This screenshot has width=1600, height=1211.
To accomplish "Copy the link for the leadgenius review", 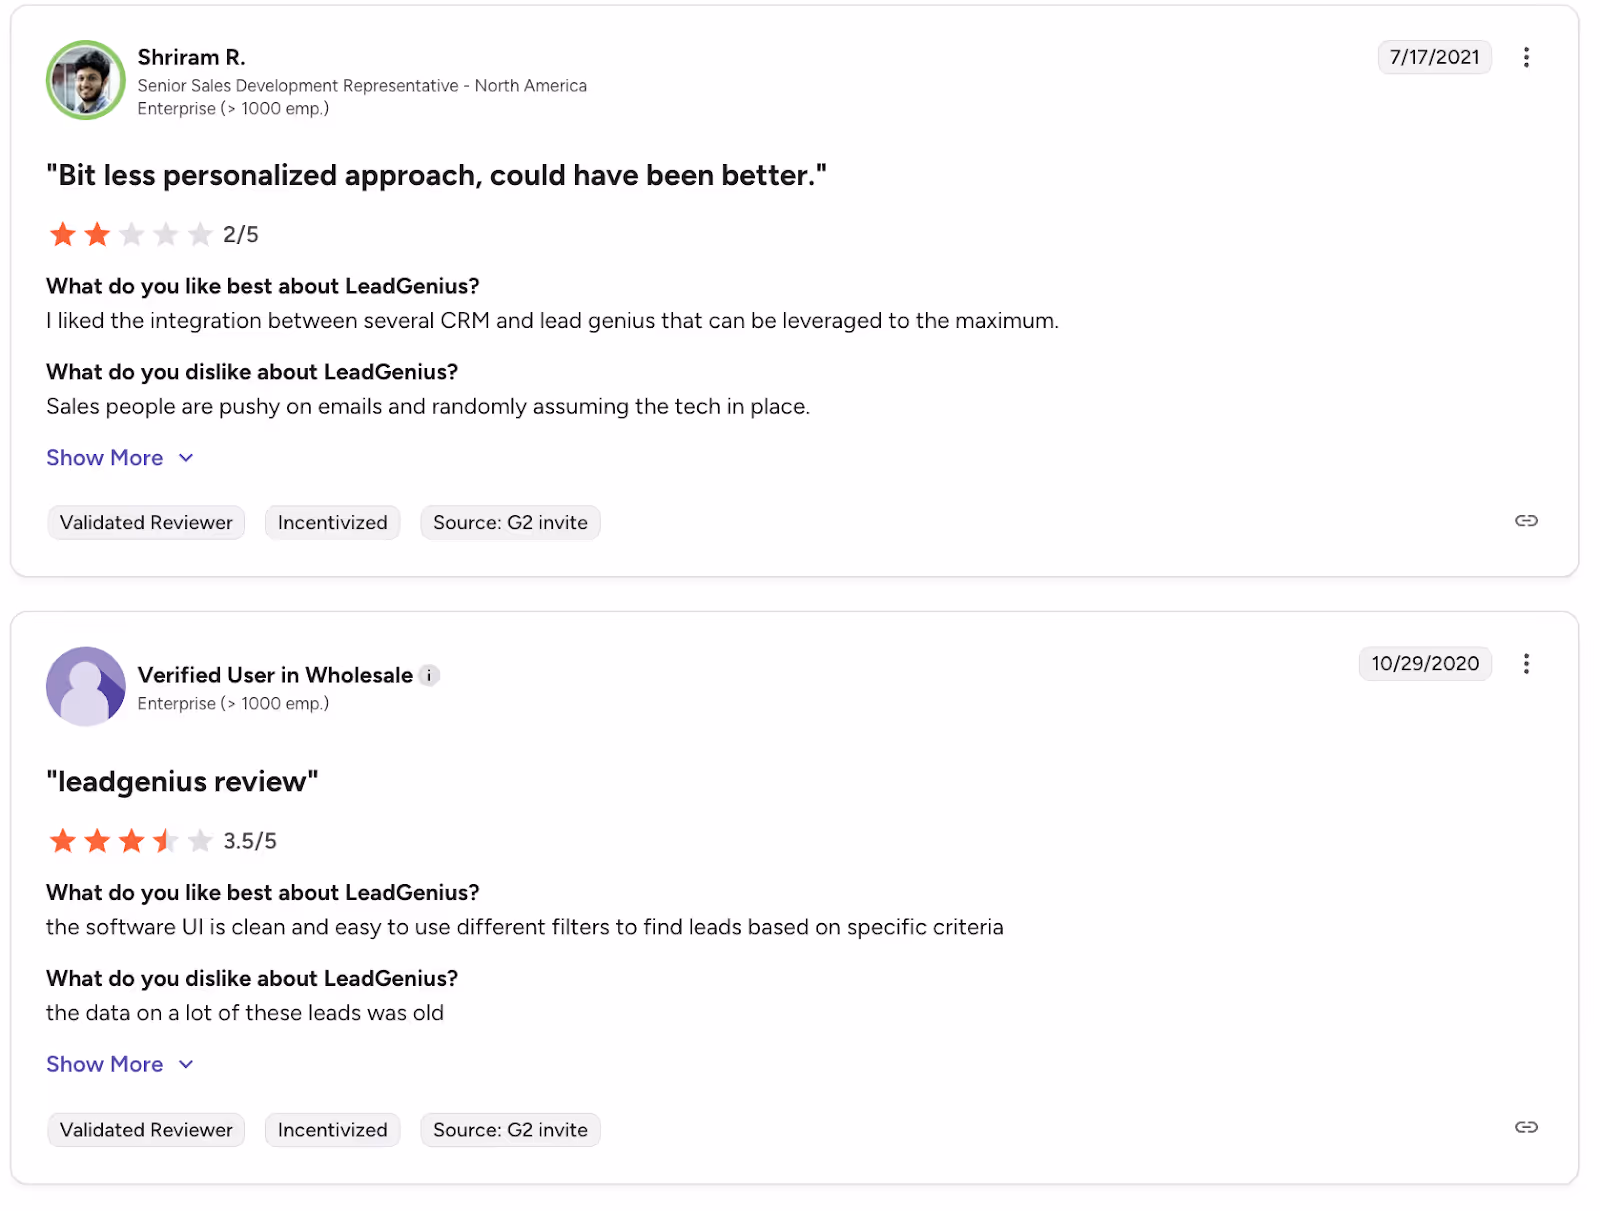I will [x=1527, y=1127].
